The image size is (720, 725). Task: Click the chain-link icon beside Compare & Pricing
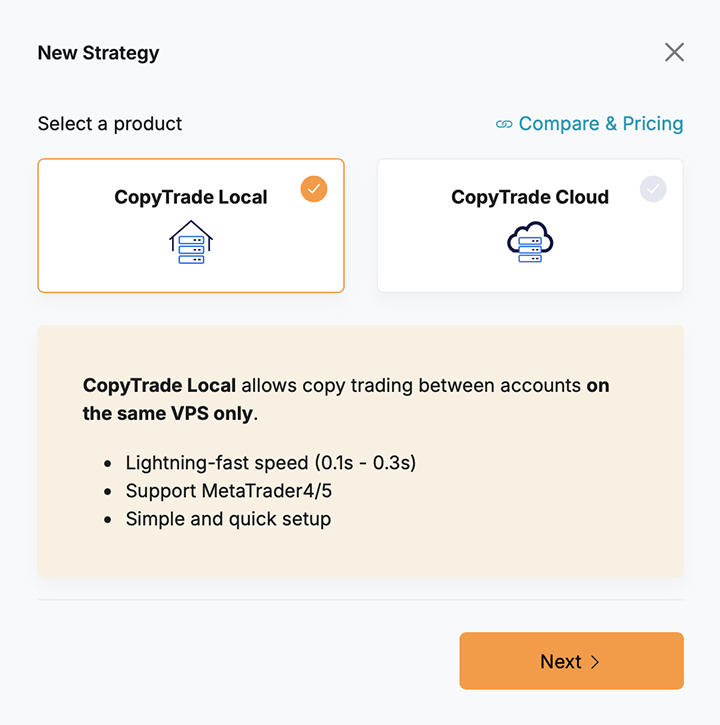[504, 124]
